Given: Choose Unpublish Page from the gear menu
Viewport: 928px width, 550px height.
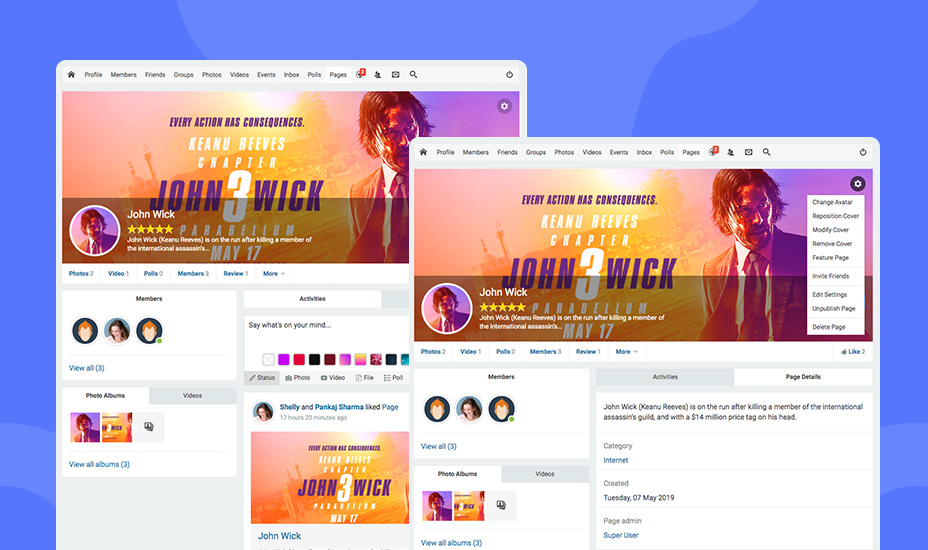Looking at the screenshot, I should pyautogui.click(x=833, y=308).
